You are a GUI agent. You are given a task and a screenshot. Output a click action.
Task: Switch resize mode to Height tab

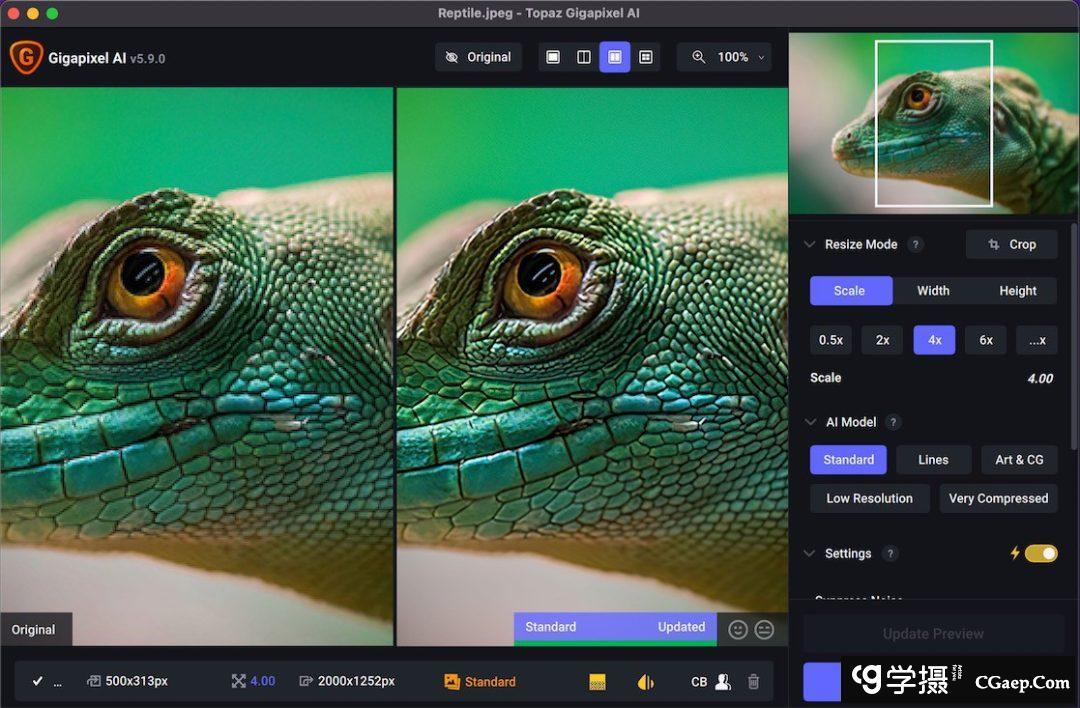(x=1017, y=291)
